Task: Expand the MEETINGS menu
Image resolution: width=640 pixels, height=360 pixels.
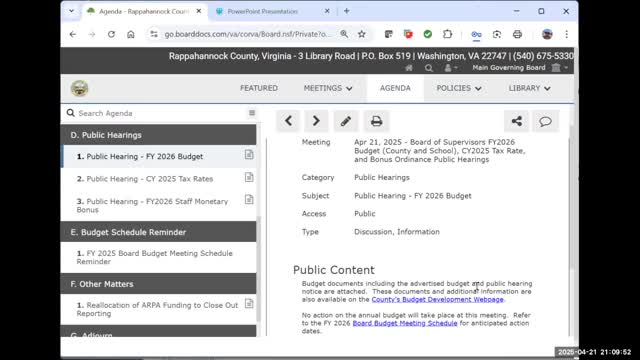Action: point(328,88)
